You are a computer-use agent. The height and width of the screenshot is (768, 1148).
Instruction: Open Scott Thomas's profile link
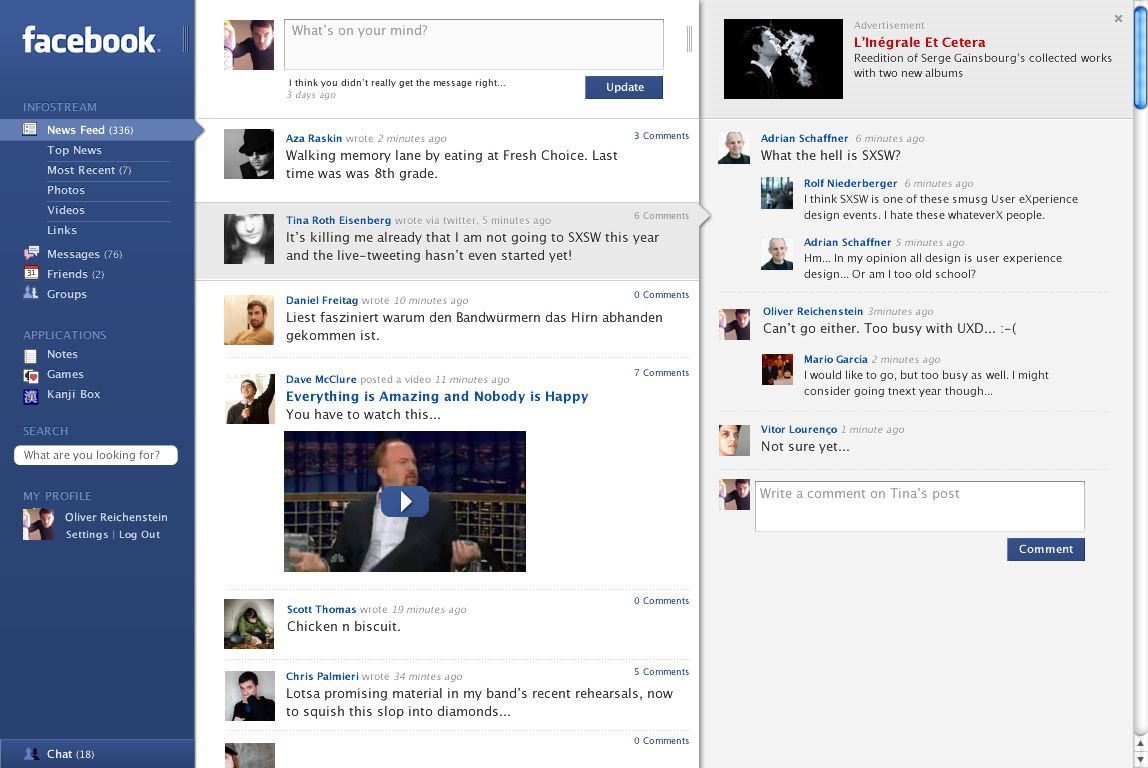[321, 609]
